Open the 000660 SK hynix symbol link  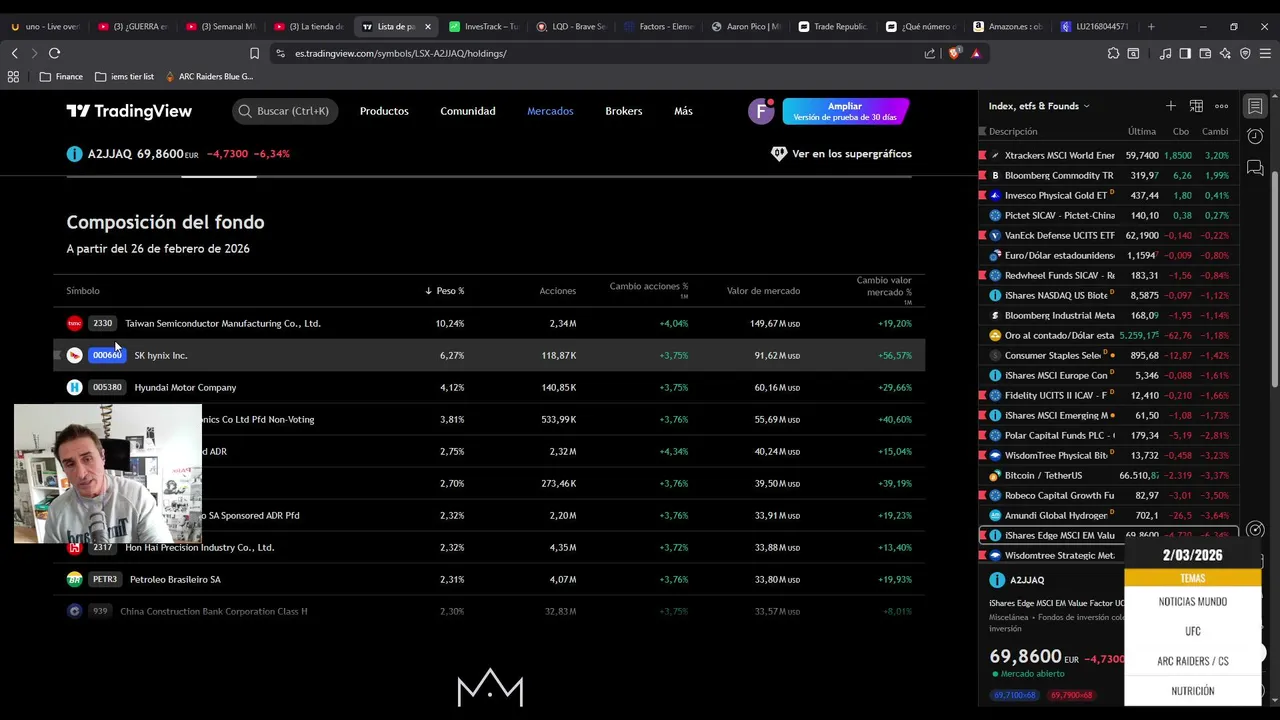pyautogui.click(x=107, y=355)
